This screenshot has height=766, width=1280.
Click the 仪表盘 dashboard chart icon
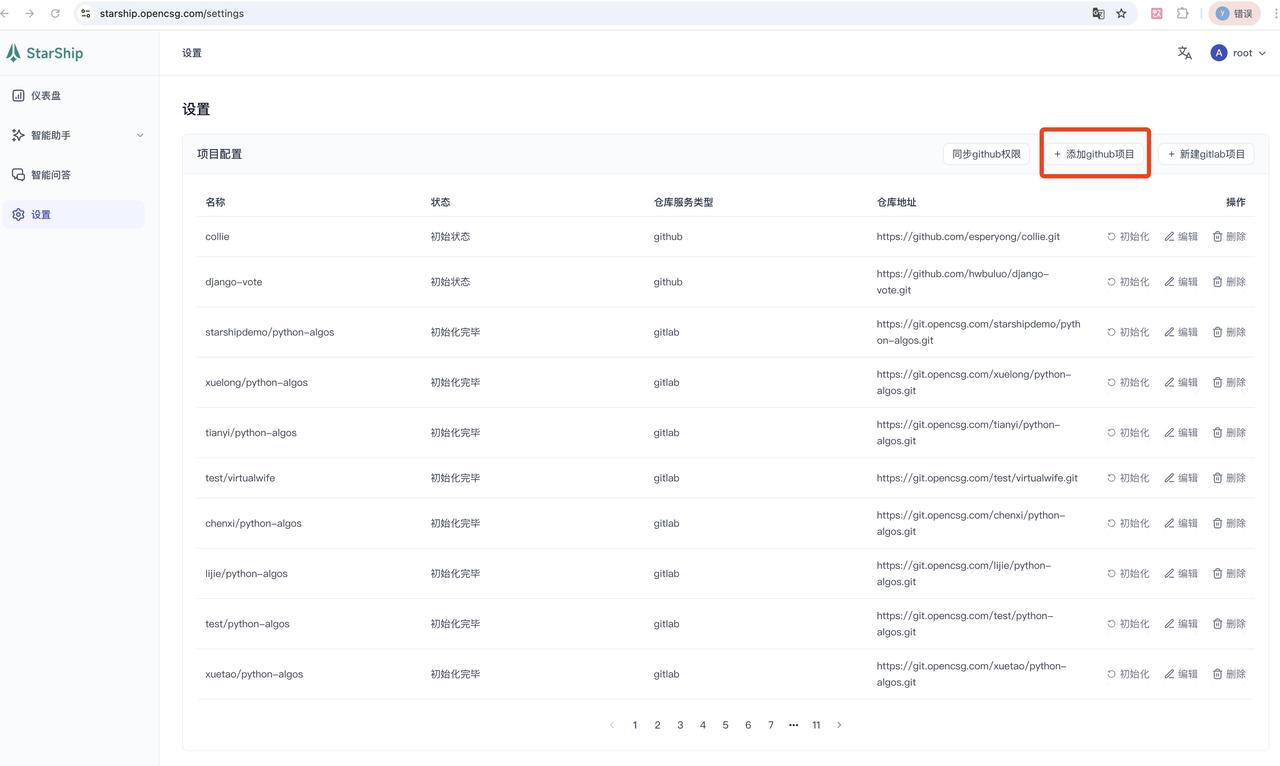click(16, 95)
